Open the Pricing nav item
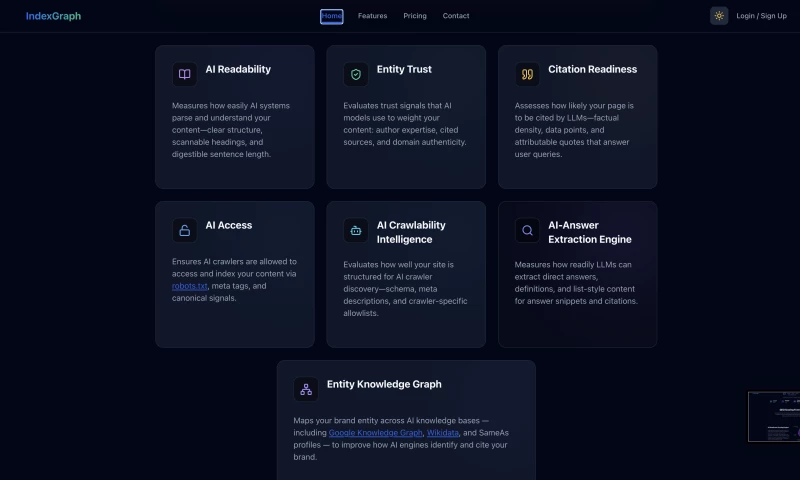 [415, 16]
